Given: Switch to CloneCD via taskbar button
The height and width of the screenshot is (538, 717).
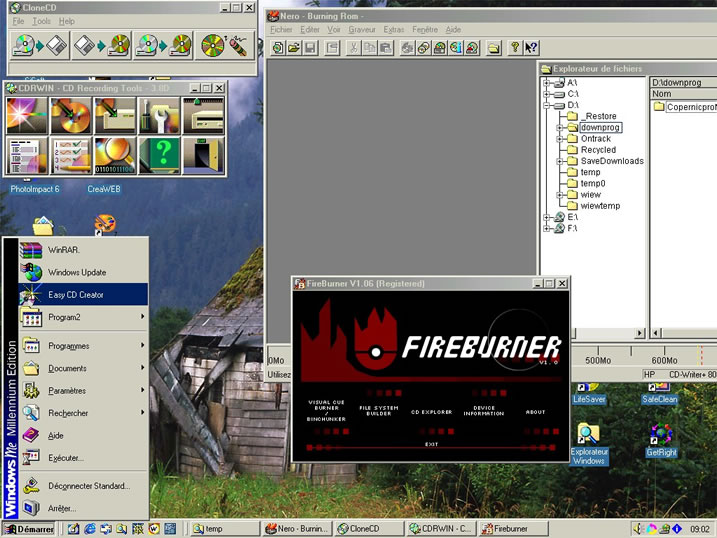Looking at the screenshot, I should tap(369, 529).
